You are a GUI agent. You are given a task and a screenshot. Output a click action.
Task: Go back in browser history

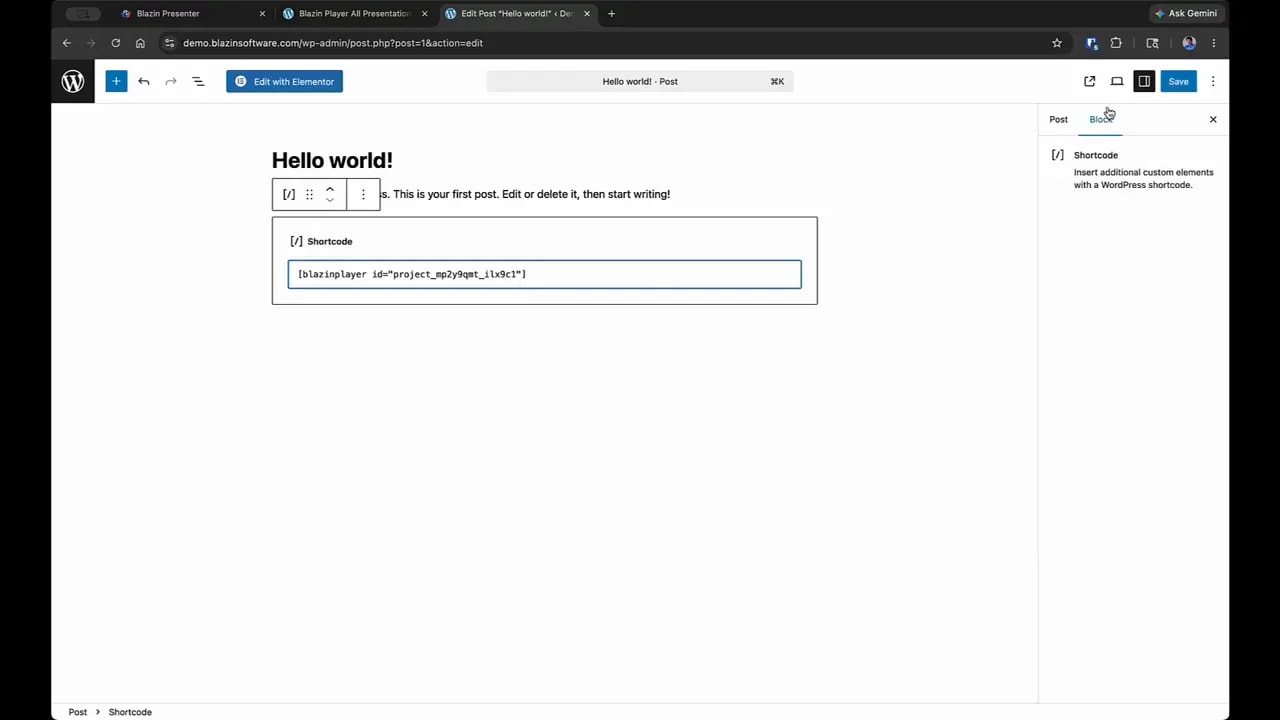point(66,43)
